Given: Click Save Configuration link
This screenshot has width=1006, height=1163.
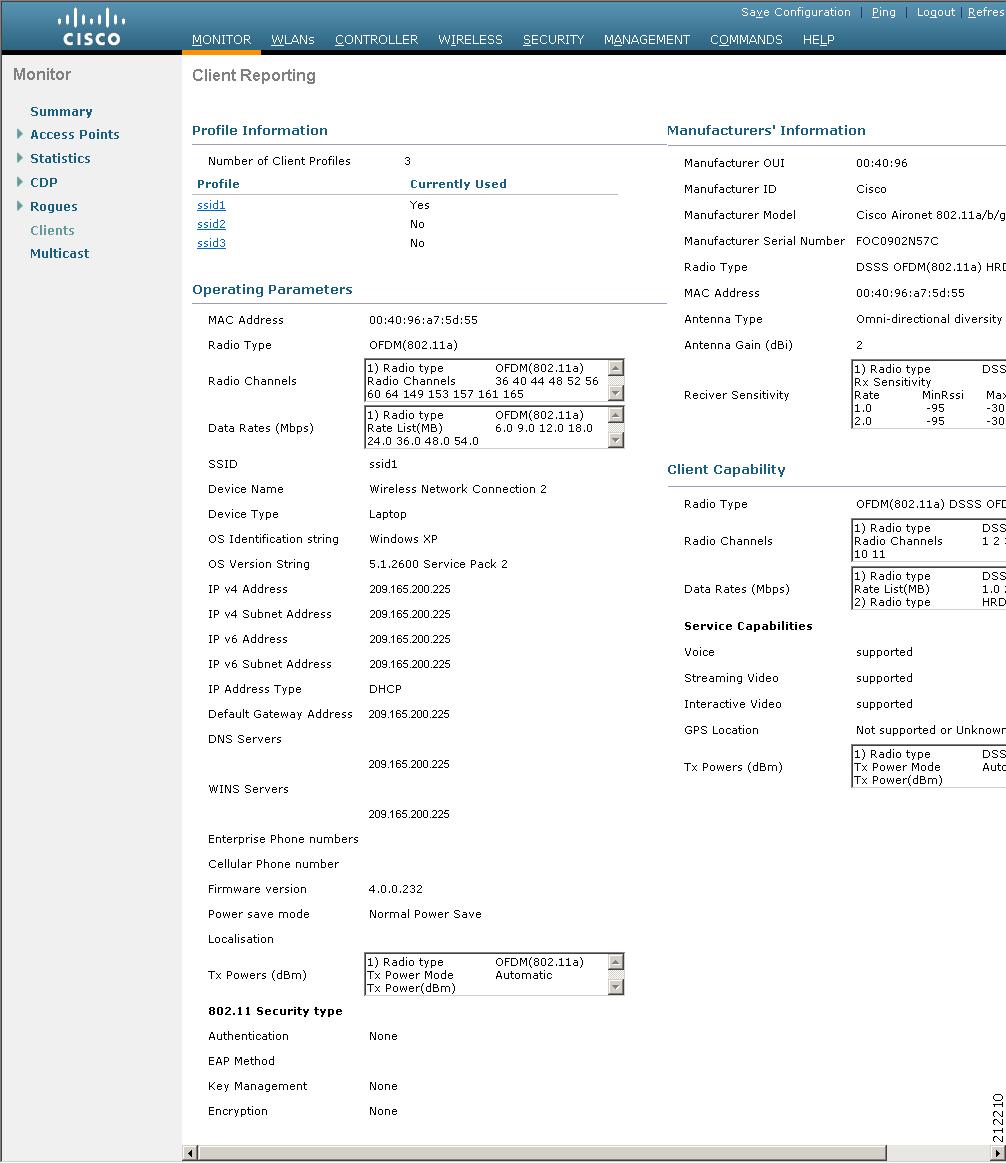Looking at the screenshot, I should [795, 12].
